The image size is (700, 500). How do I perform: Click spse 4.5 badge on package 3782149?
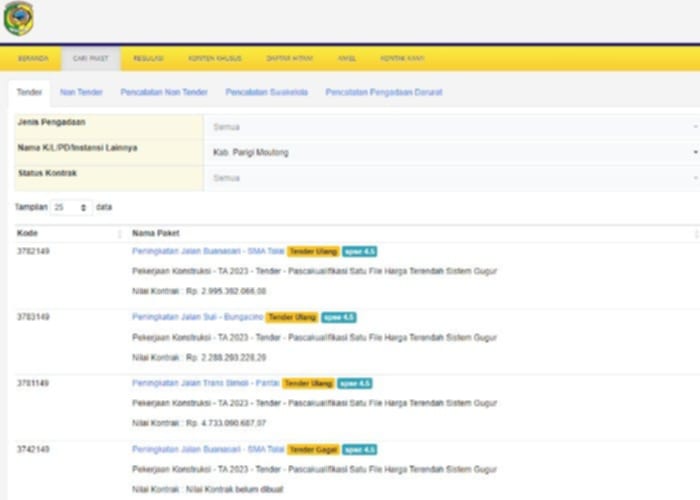tap(359, 251)
